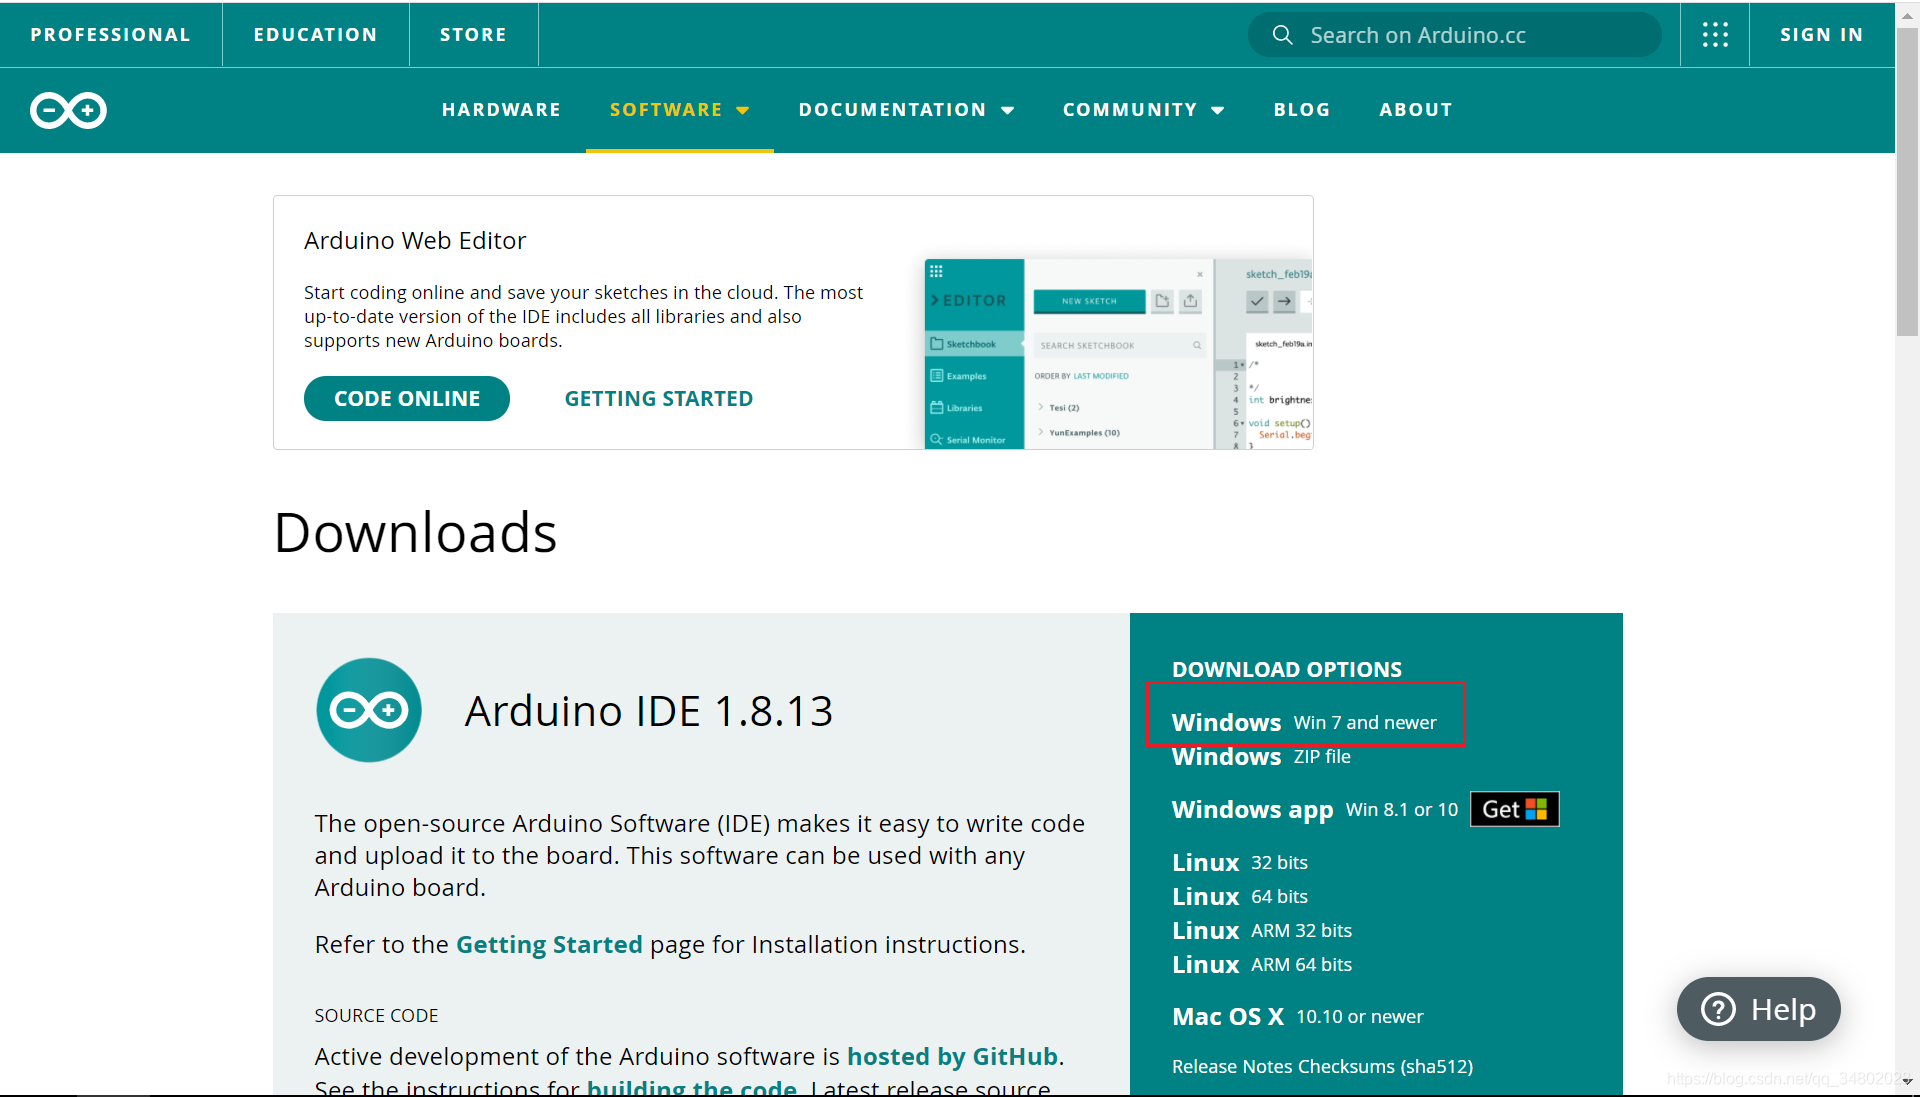Open the apps grid icon near Sign In

[x=1715, y=35]
